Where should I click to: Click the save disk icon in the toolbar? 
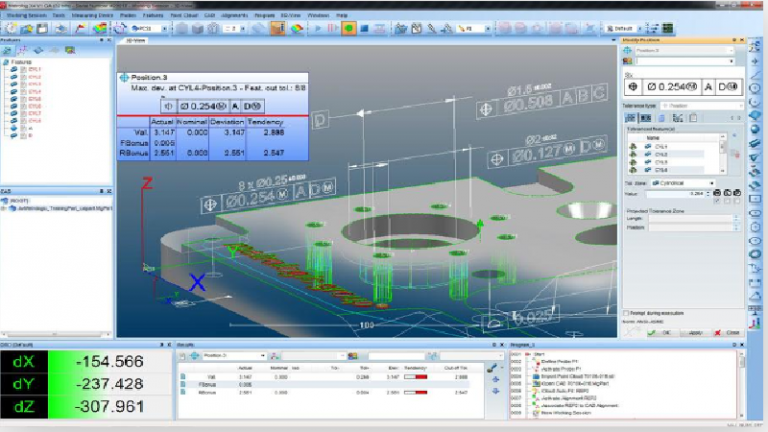pos(43,28)
